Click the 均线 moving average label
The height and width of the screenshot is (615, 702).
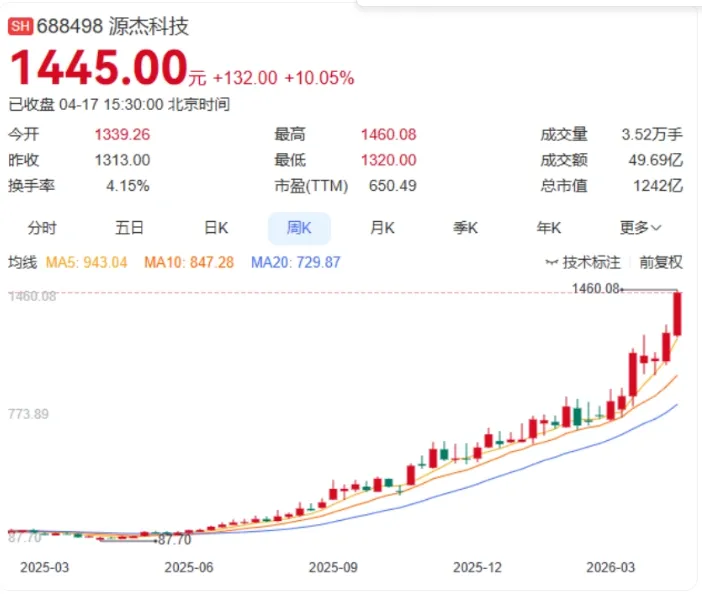(22, 262)
